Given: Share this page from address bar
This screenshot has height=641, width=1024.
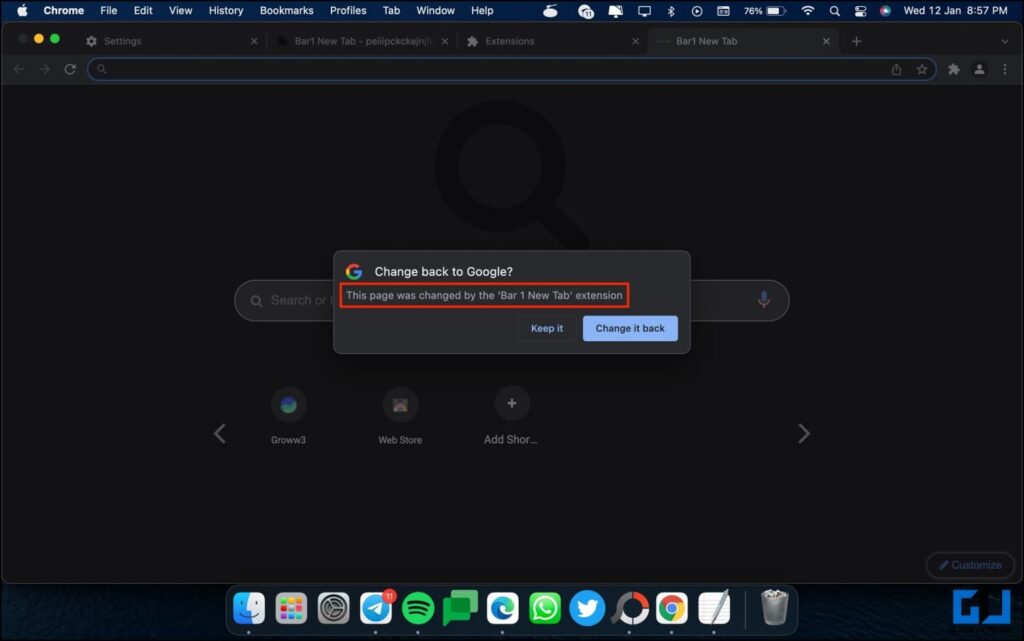Looking at the screenshot, I should click(x=897, y=69).
